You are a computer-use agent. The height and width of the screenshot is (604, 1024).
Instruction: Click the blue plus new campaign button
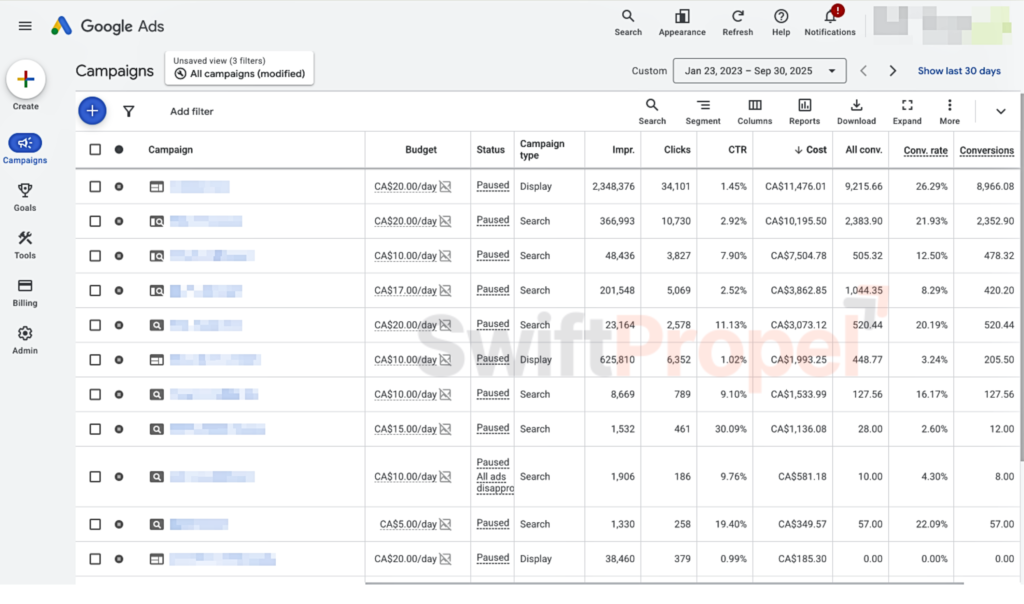point(92,111)
